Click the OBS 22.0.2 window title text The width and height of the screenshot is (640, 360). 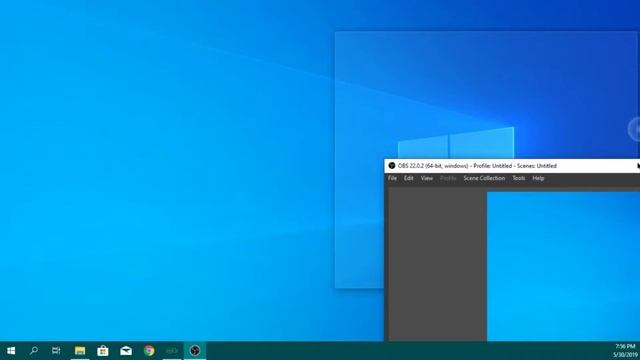tap(477, 166)
